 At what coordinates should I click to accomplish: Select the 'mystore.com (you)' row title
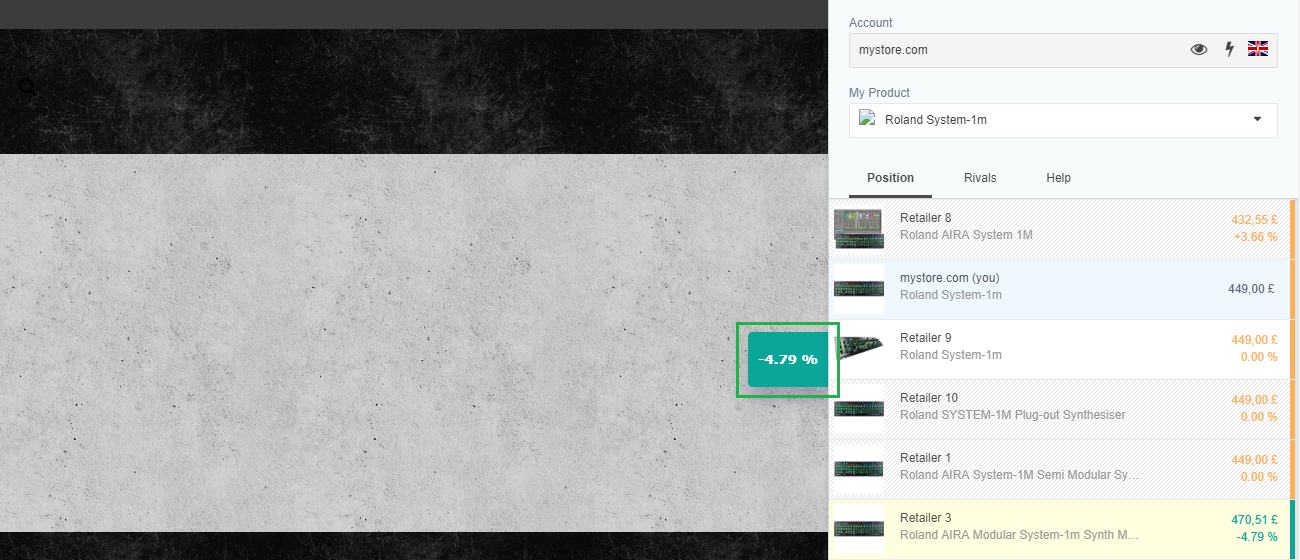click(x=950, y=278)
